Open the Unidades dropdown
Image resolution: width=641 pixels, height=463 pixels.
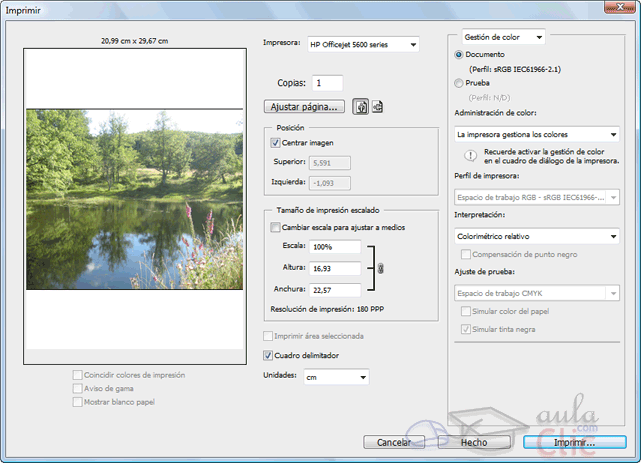pyautogui.click(x=336, y=377)
